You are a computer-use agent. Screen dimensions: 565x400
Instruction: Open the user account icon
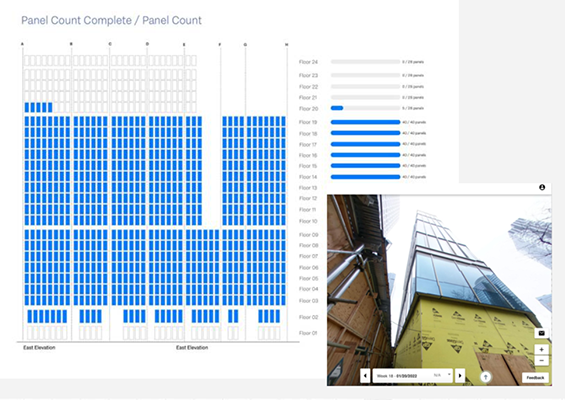pyautogui.click(x=542, y=187)
